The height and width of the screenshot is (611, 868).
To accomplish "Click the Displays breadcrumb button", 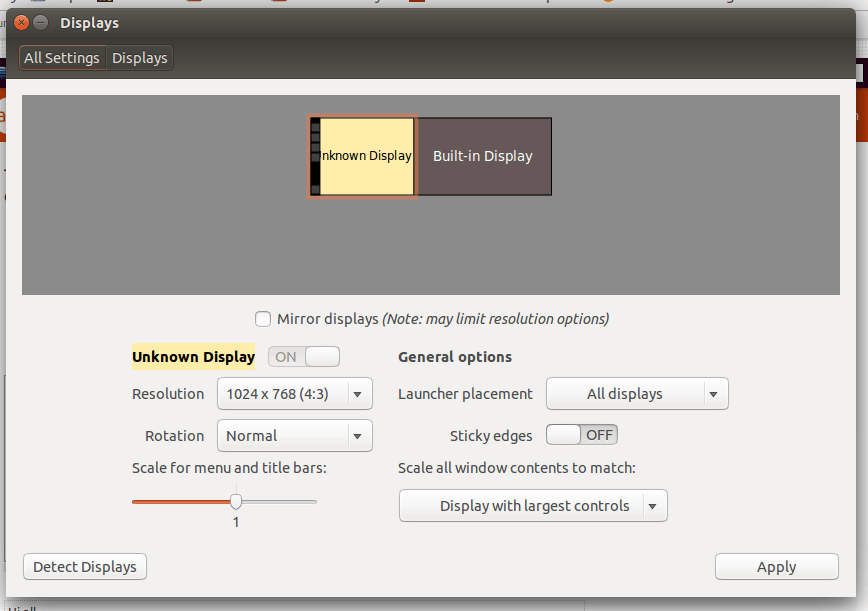I will (139, 58).
